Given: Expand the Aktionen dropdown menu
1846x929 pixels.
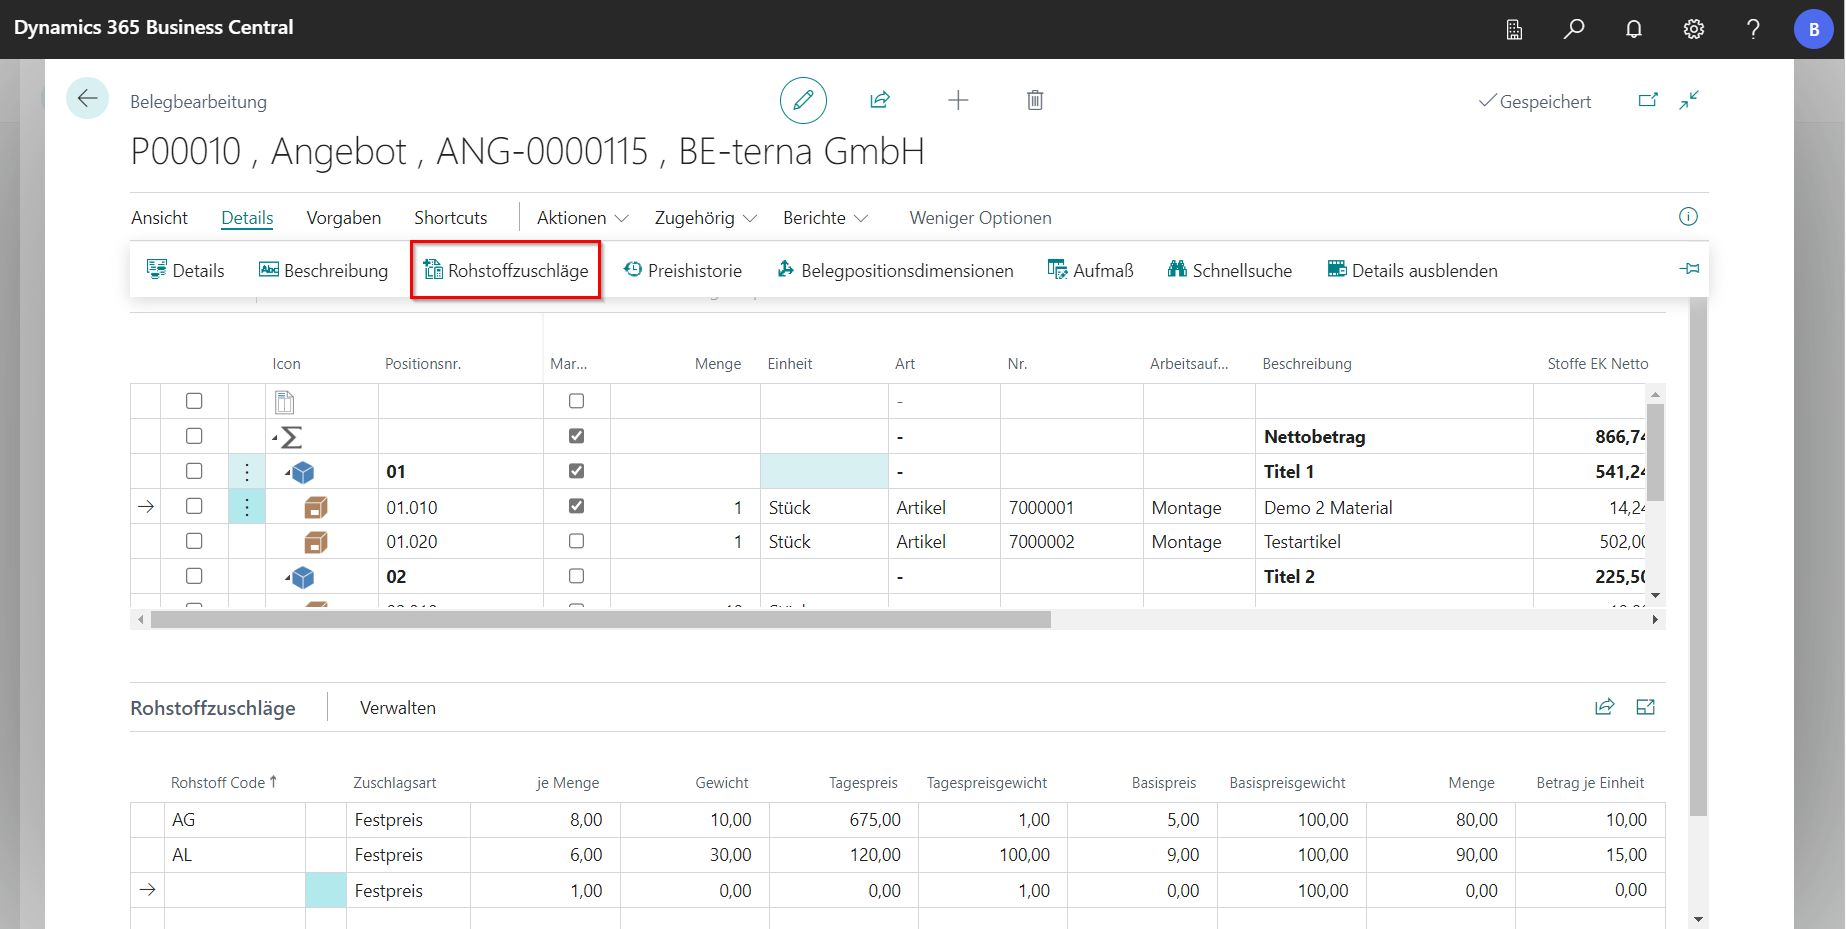Looking at the screenshot, I should point(582,218).
